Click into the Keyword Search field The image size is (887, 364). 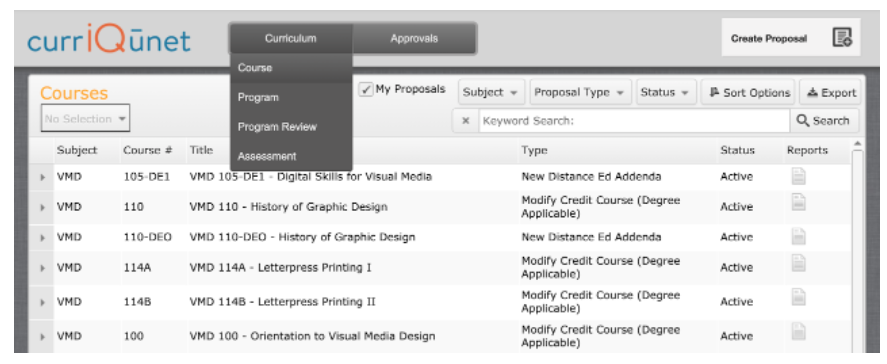coord(634,121)
